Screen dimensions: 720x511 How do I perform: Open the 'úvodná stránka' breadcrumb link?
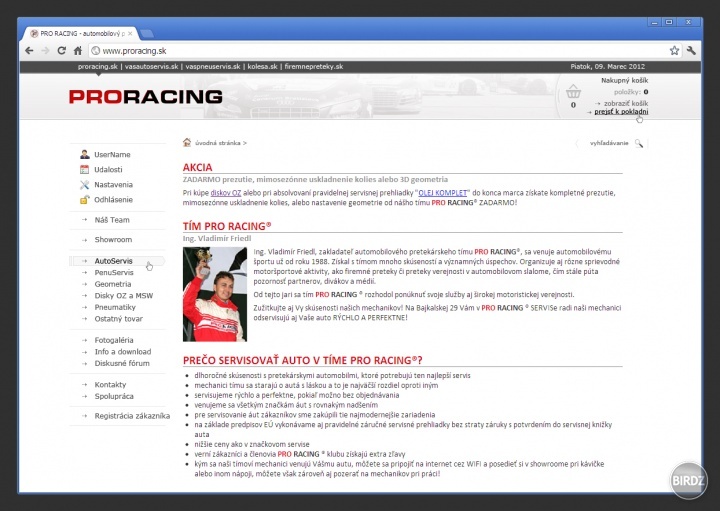[218, 143]
